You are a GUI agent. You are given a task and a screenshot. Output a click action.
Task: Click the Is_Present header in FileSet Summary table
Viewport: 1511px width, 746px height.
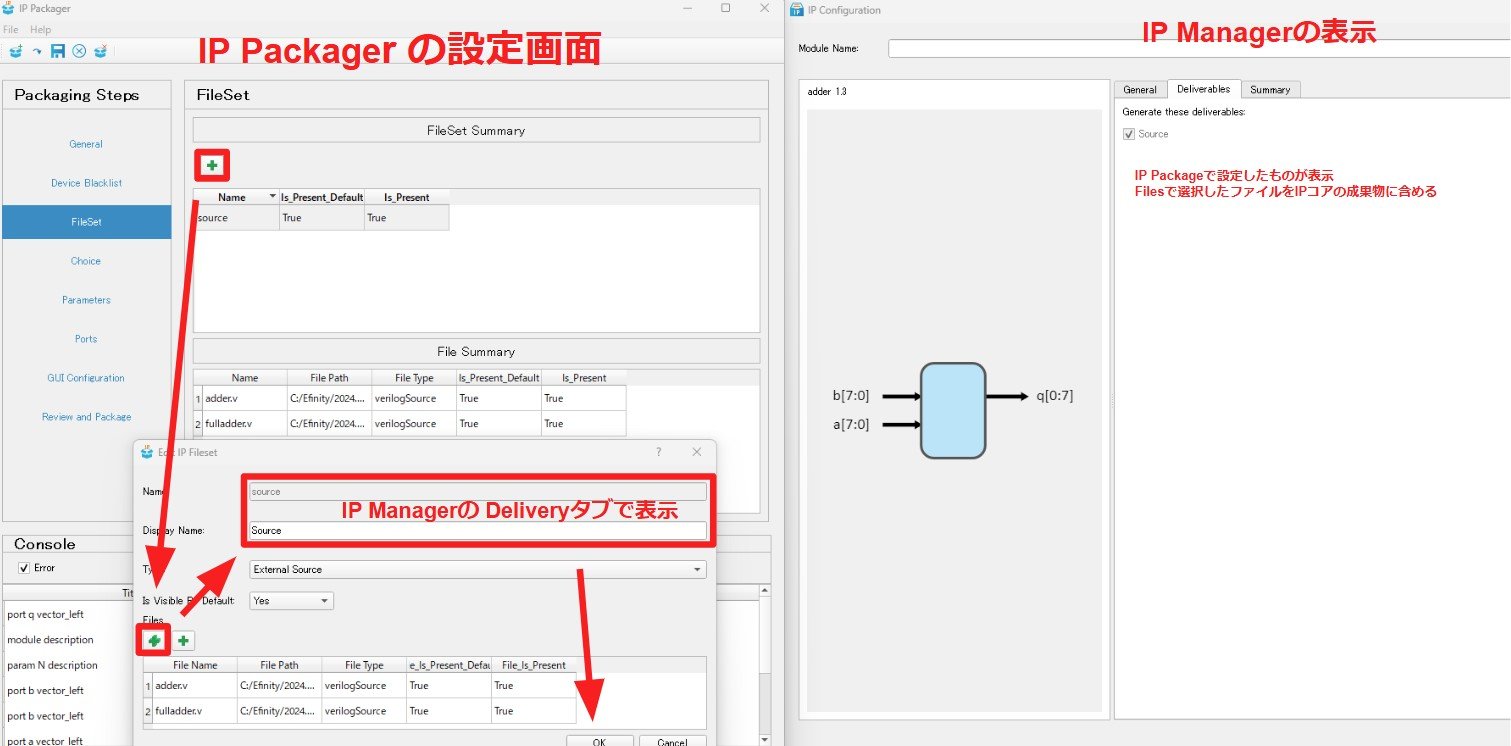(407, 197)
